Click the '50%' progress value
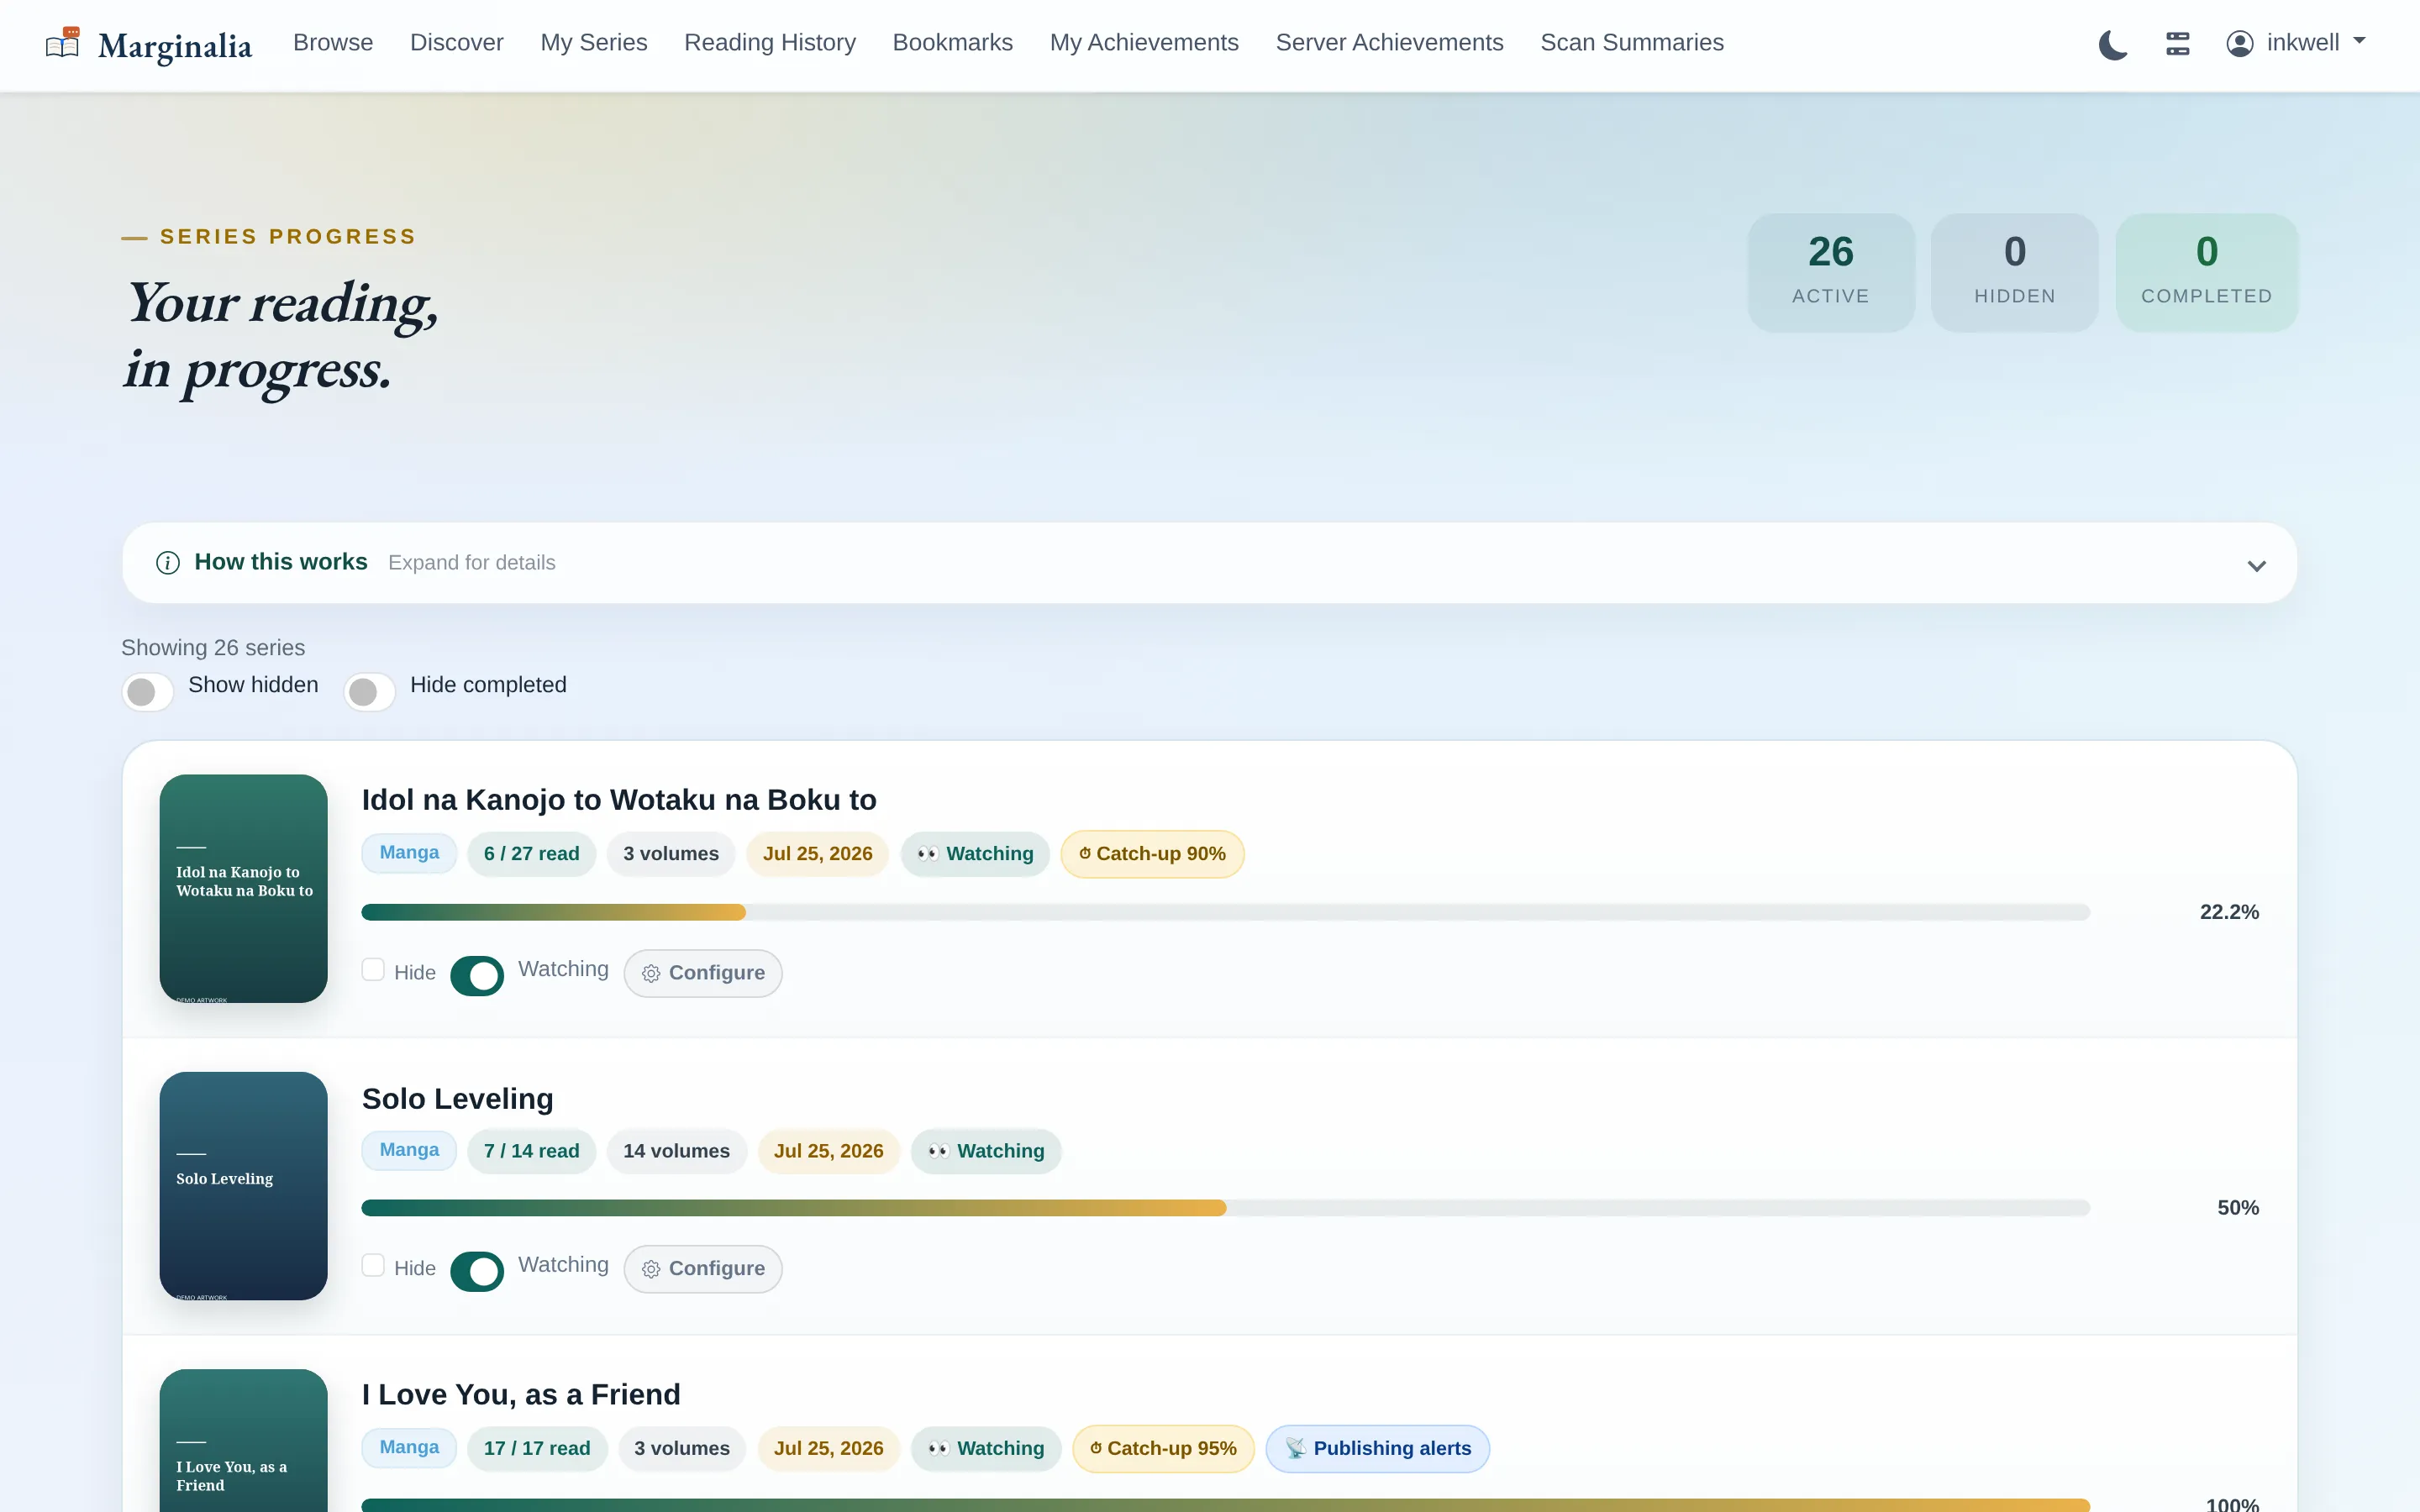Image resolution: width=2420 pixels, height=1512 pixels. coord(2238,1208)
